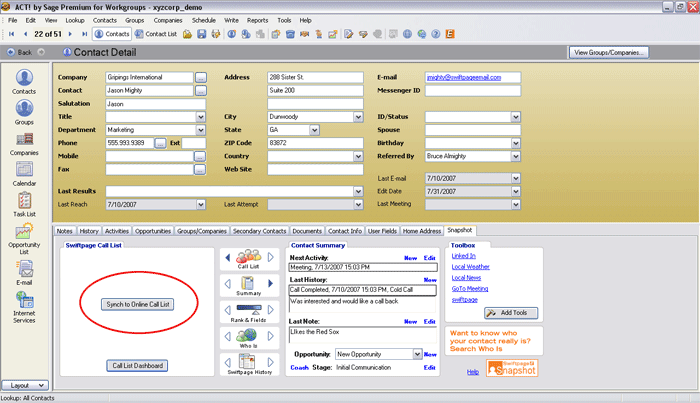Open Contacts in the left sidebar
The image size is (700, 403).
24,82
